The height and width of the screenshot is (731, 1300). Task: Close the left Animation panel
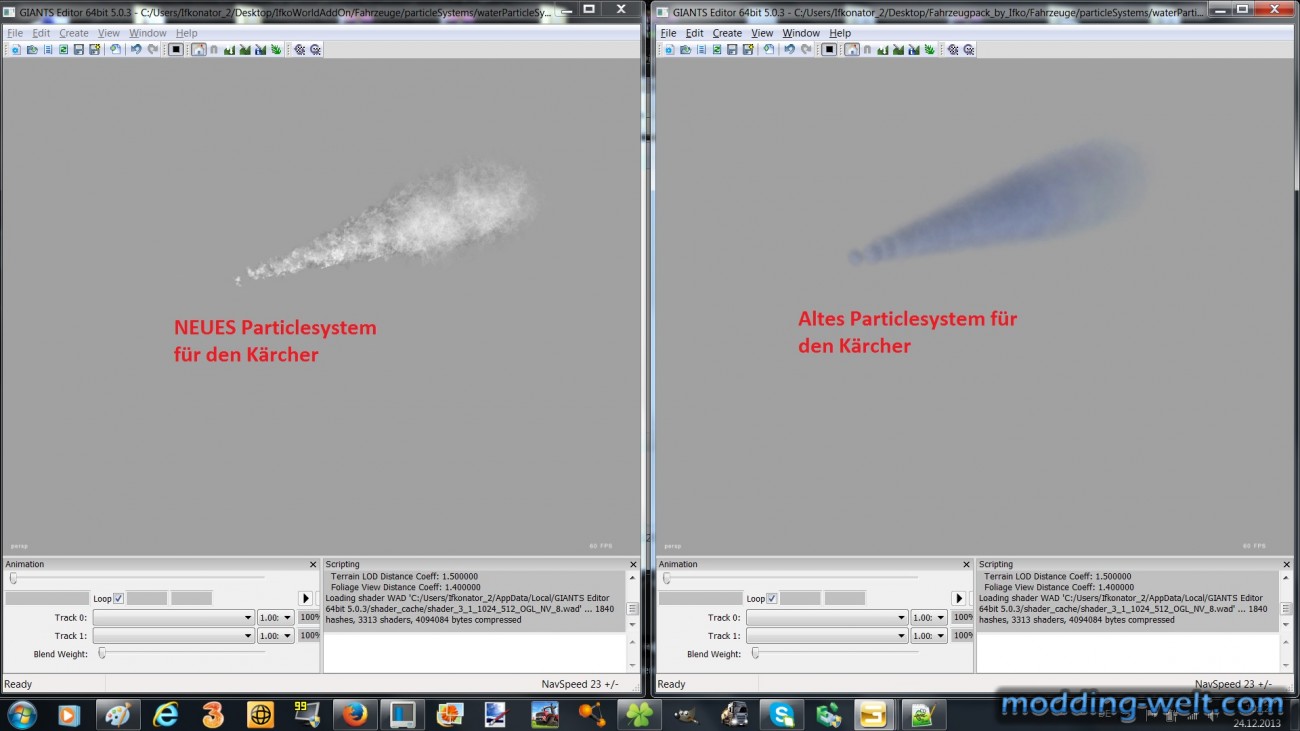pos(313,564)
